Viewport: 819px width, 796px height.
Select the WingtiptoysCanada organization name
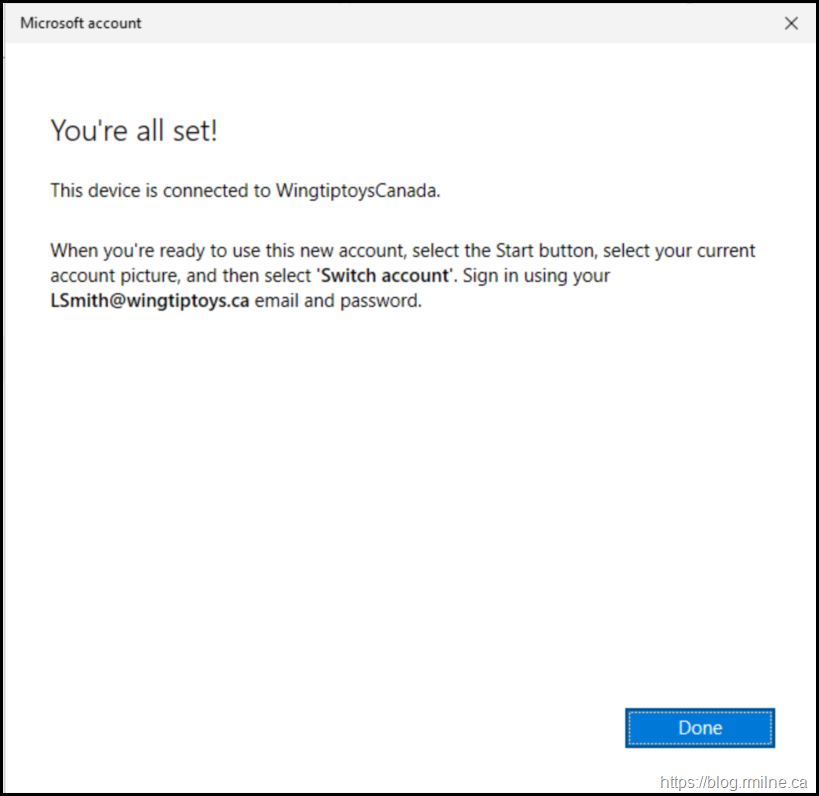(x=357, y=191)
